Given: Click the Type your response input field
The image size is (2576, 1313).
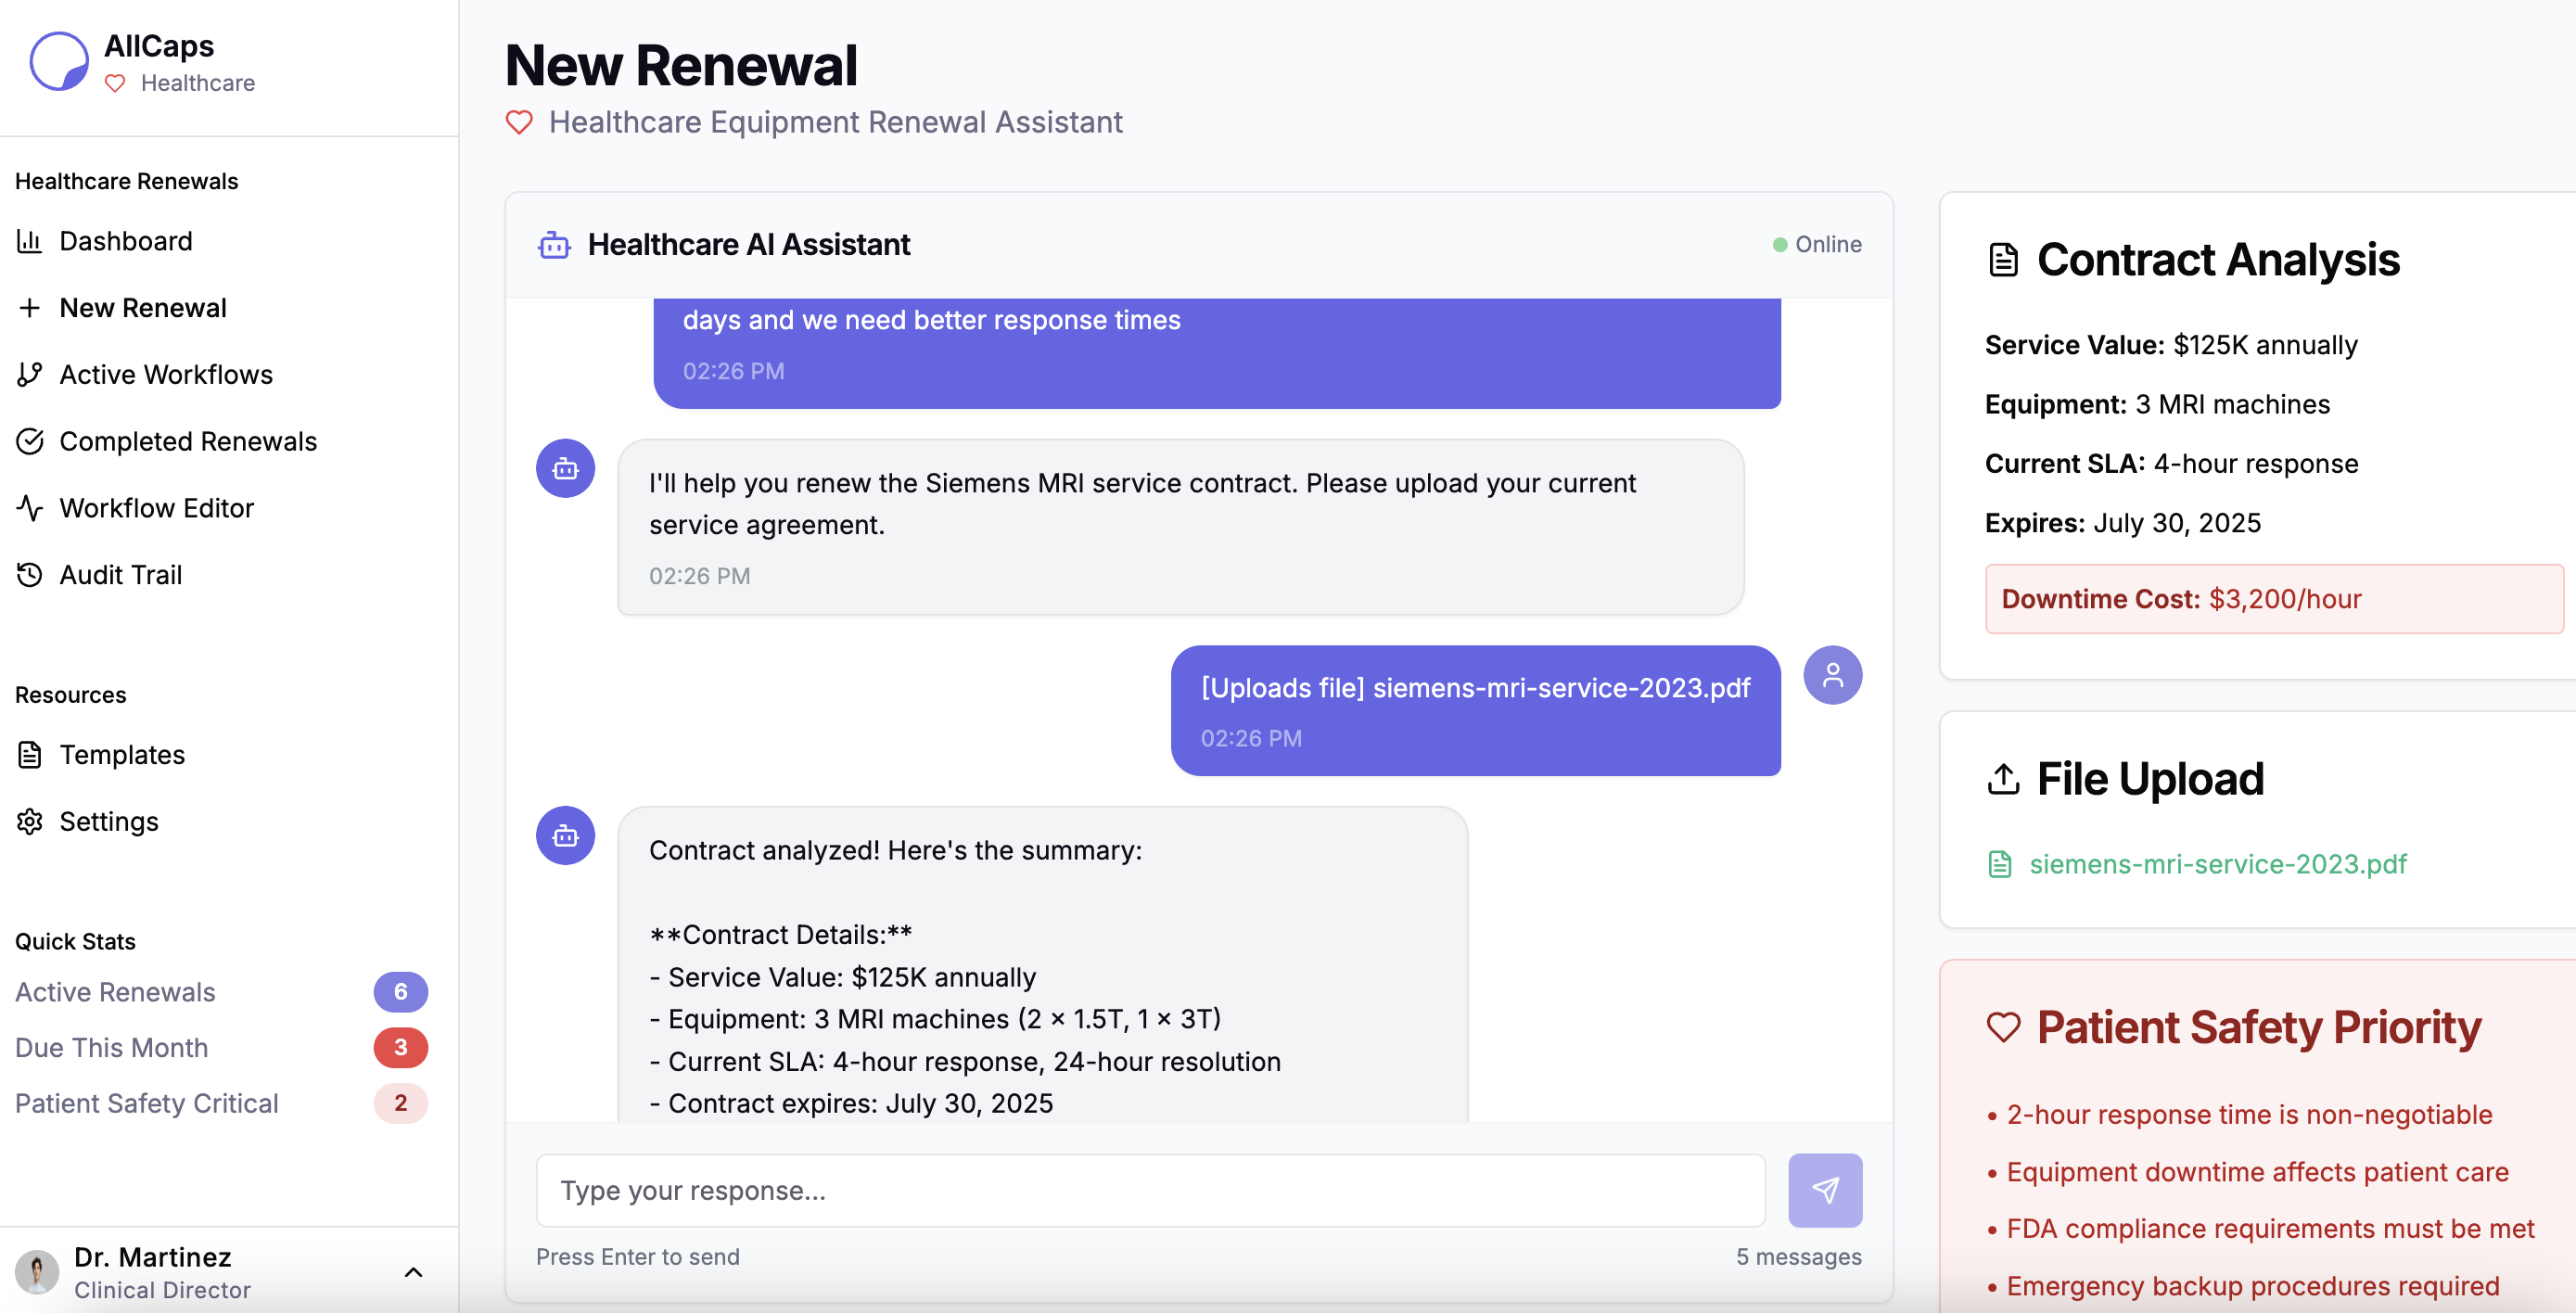Looking at the screenshot, I should [1150, 1190].
